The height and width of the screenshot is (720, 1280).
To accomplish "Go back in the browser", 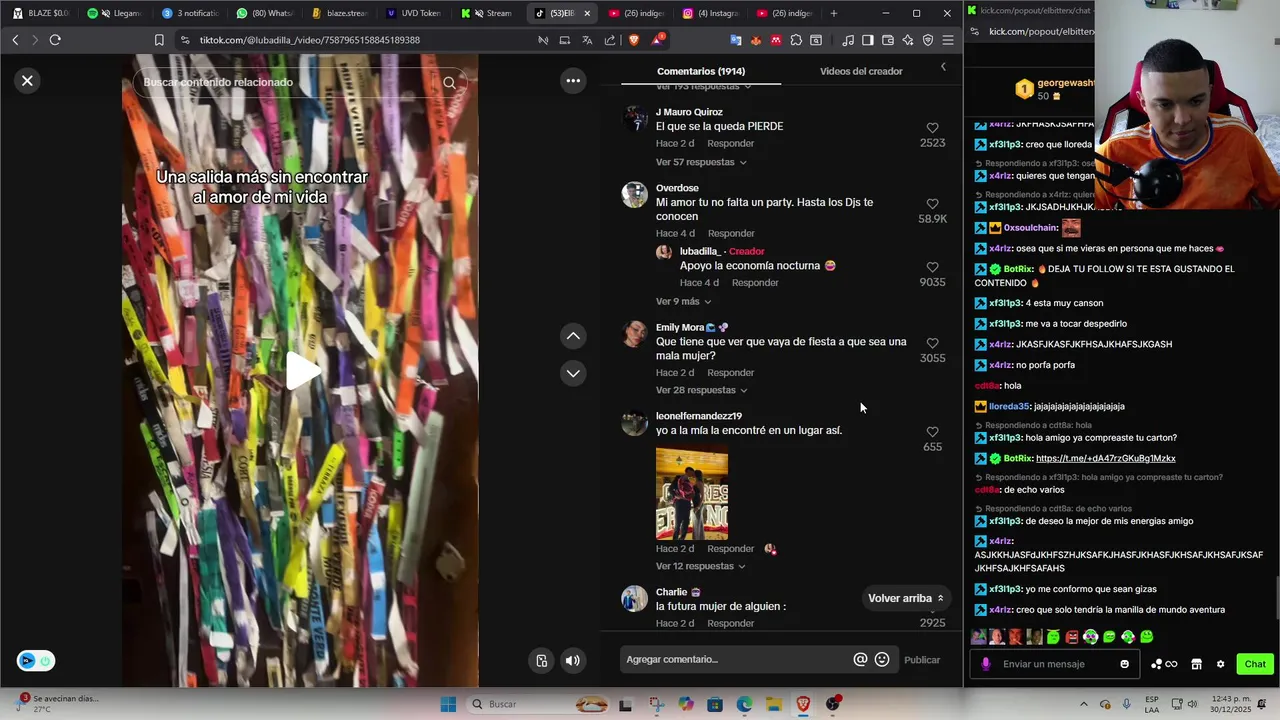I will (x=15, y=40).
